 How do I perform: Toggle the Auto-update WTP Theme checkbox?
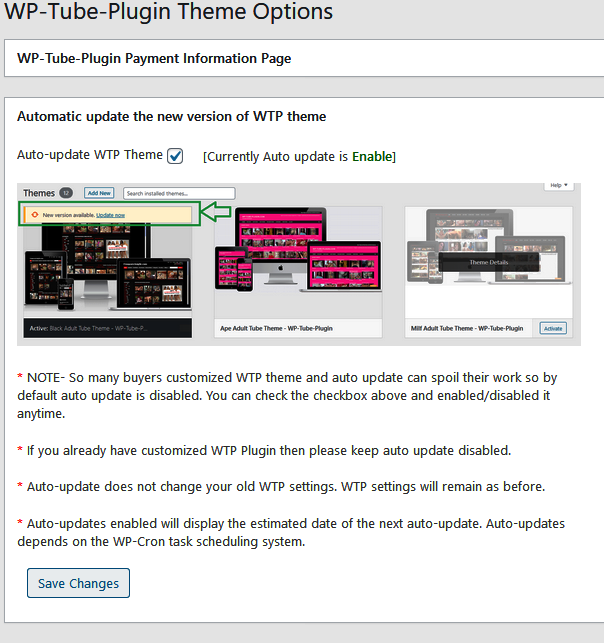[175, 156]
